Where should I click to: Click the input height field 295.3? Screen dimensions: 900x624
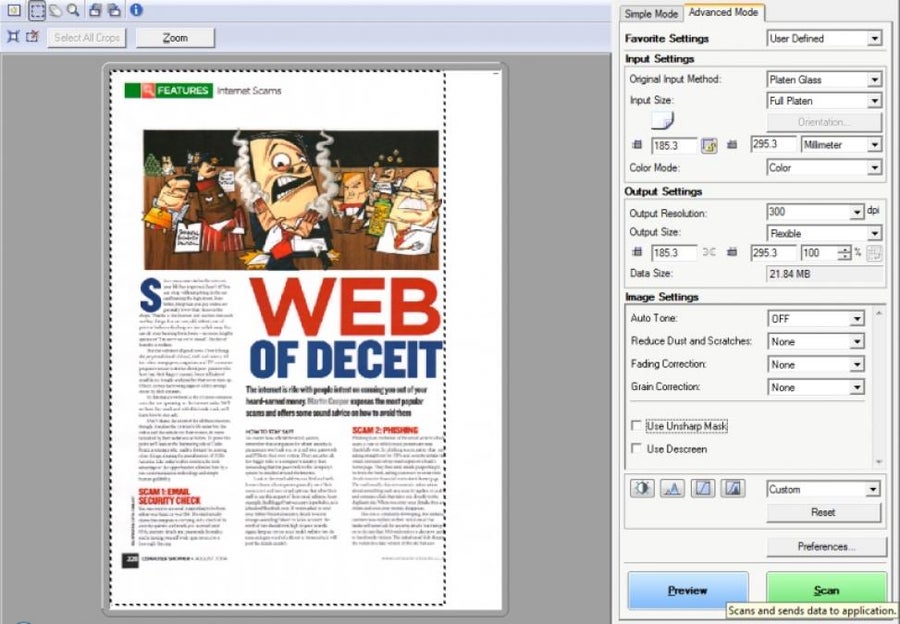pos(774,144)
